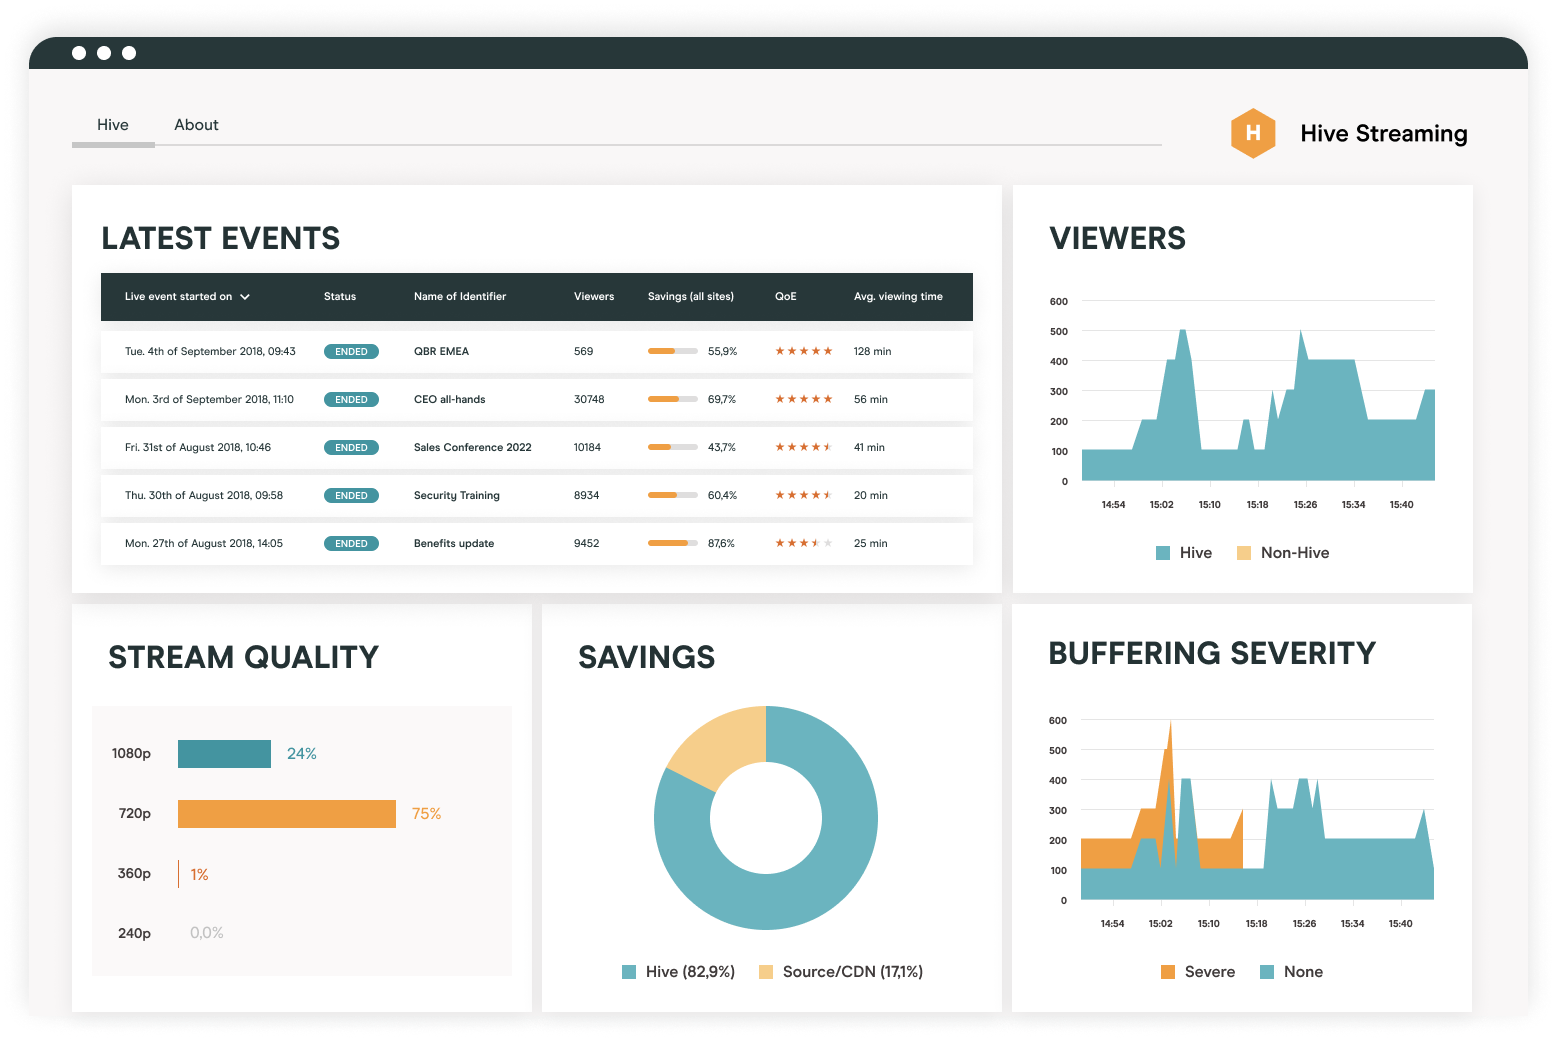This screenshot has height=1039, width=1557.
Task: Click the Hive Streaming hexagon logo
Action: [1253, 132]
